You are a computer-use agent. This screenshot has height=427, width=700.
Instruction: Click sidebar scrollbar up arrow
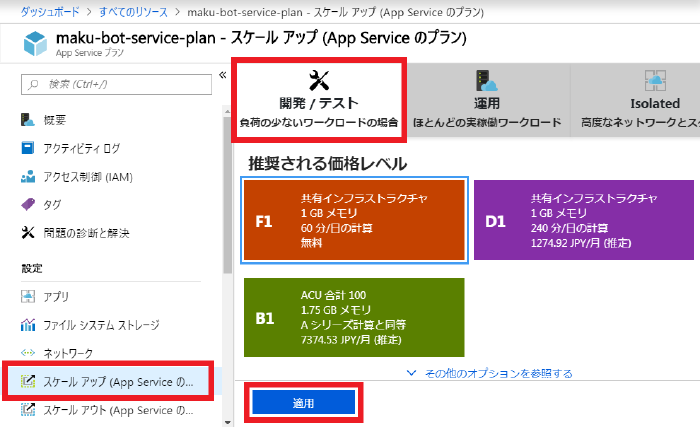(227, 111)
